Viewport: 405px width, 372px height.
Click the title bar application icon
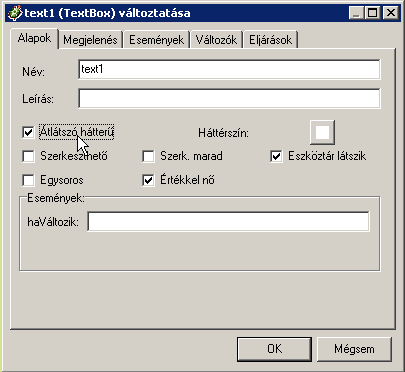click(x=15, y=13)
